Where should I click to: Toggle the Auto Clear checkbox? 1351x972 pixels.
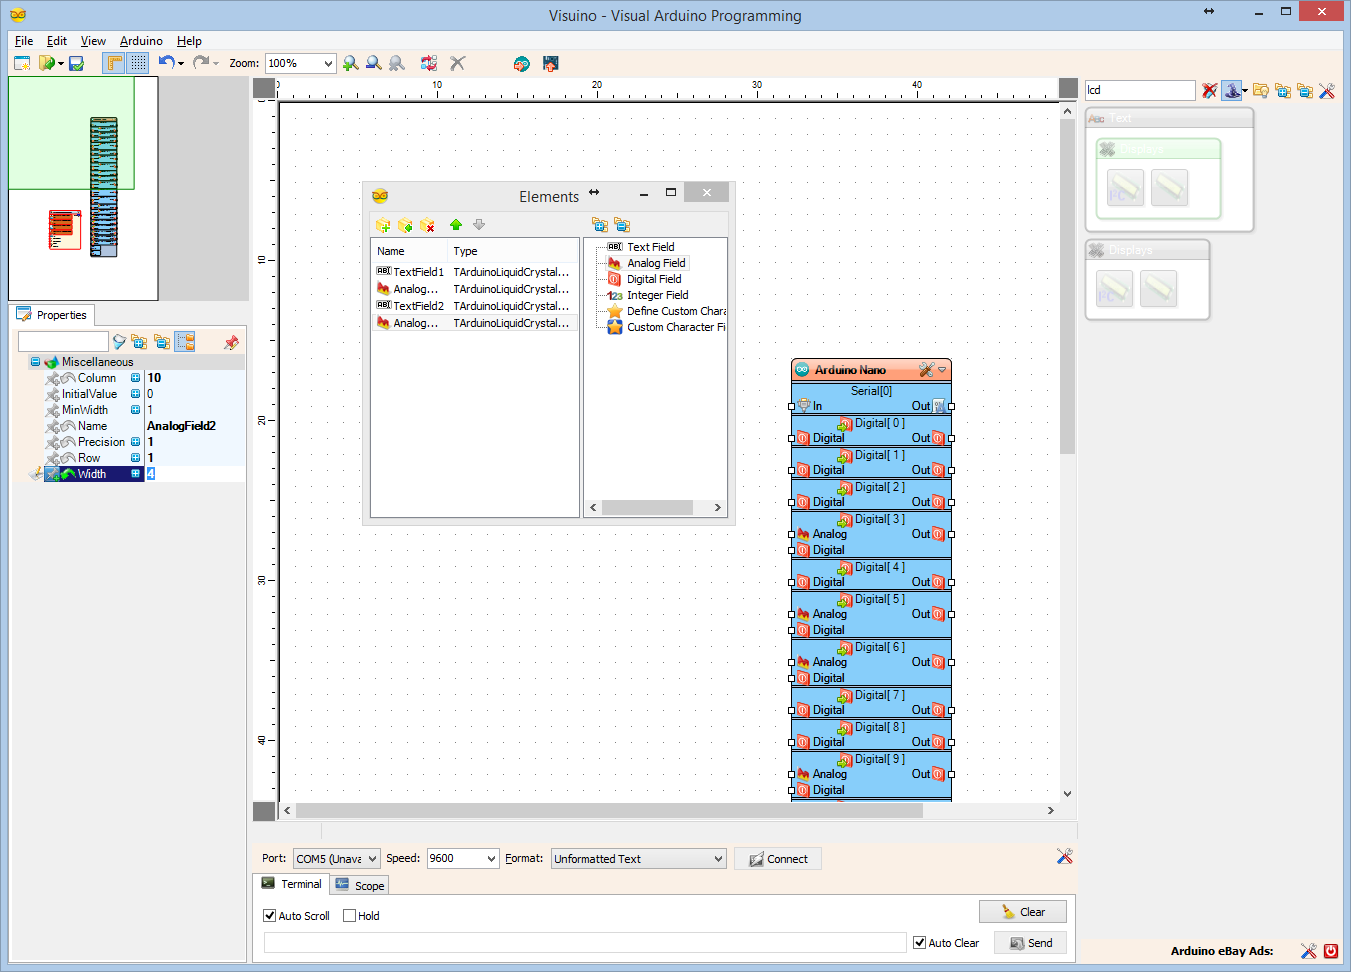click(920, 943)
